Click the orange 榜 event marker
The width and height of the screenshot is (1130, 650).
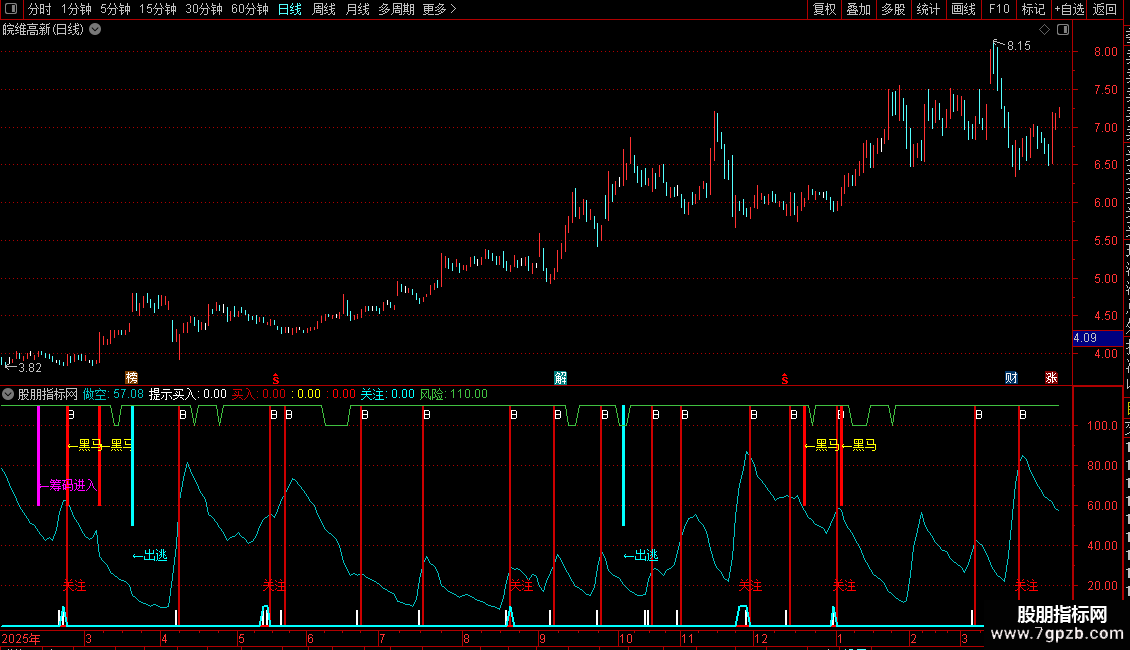[131, 378]
